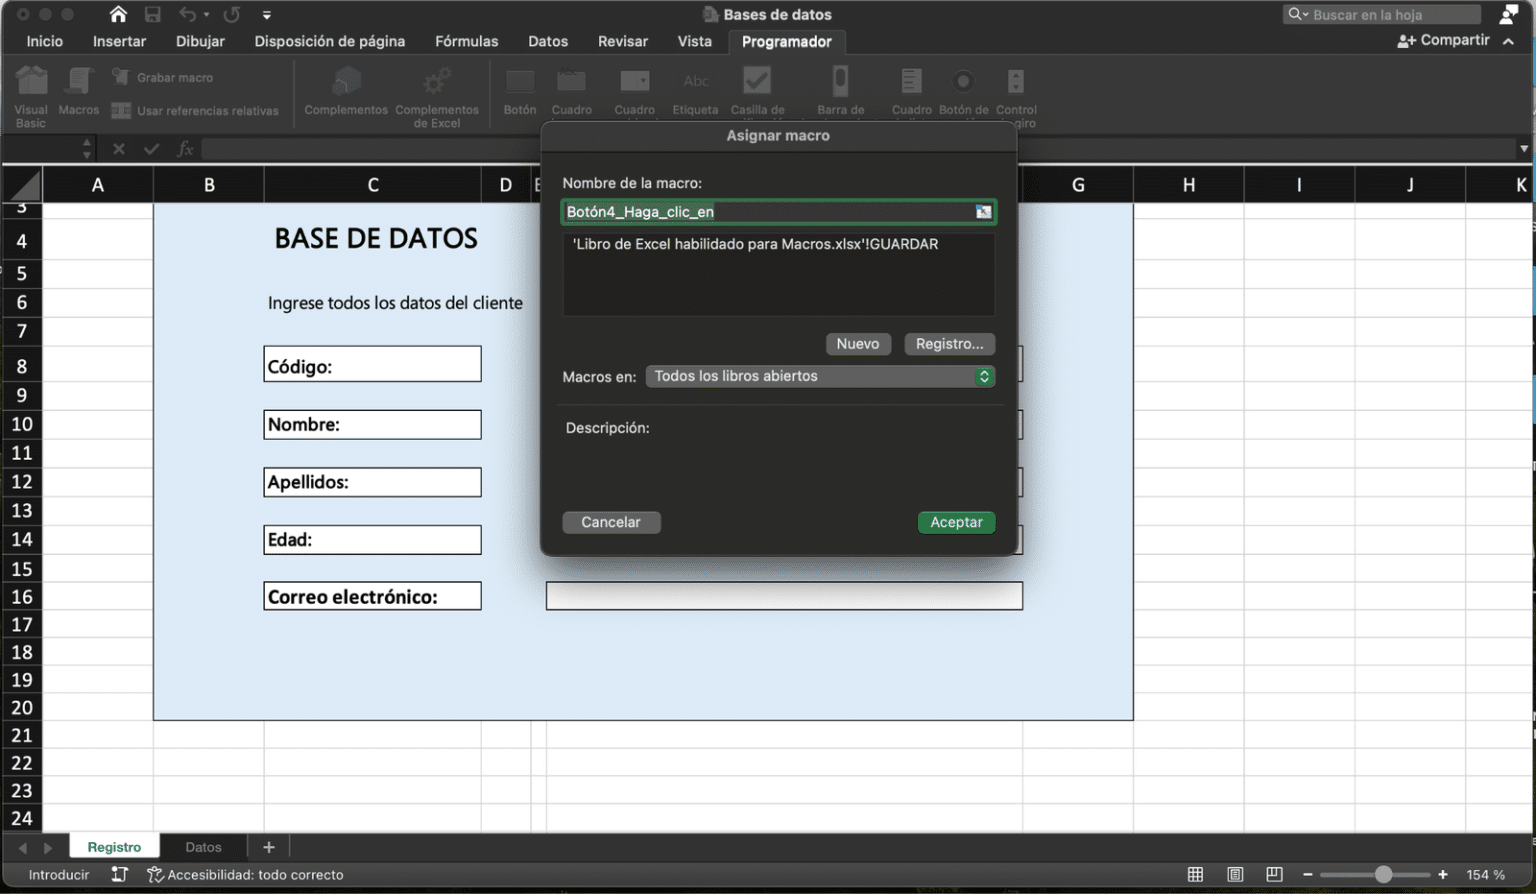Open the Macros en dropdown

(x=820, y=376)
